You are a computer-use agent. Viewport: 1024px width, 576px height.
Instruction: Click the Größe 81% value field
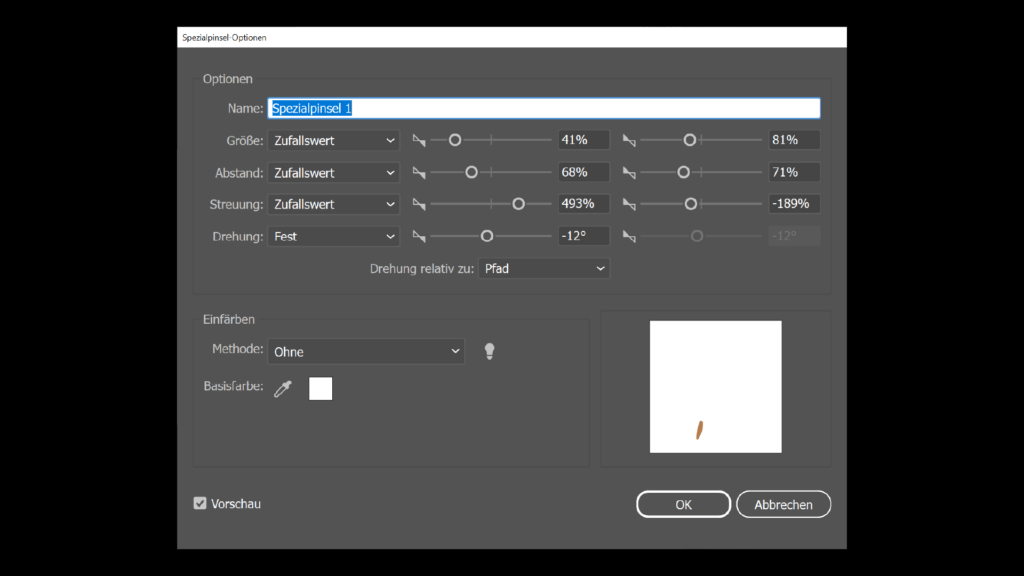(793, 140)
